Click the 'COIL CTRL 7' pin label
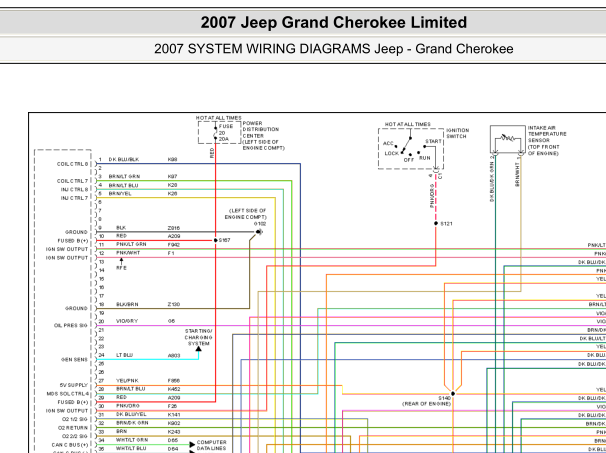This screenshot has width=606, height=453. pos(72,181)
